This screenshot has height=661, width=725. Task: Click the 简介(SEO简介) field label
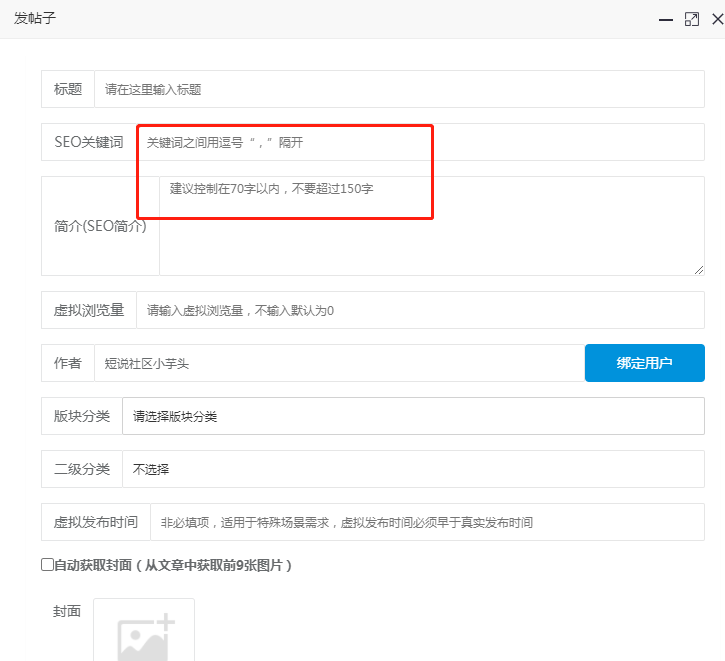coord(100,226)
